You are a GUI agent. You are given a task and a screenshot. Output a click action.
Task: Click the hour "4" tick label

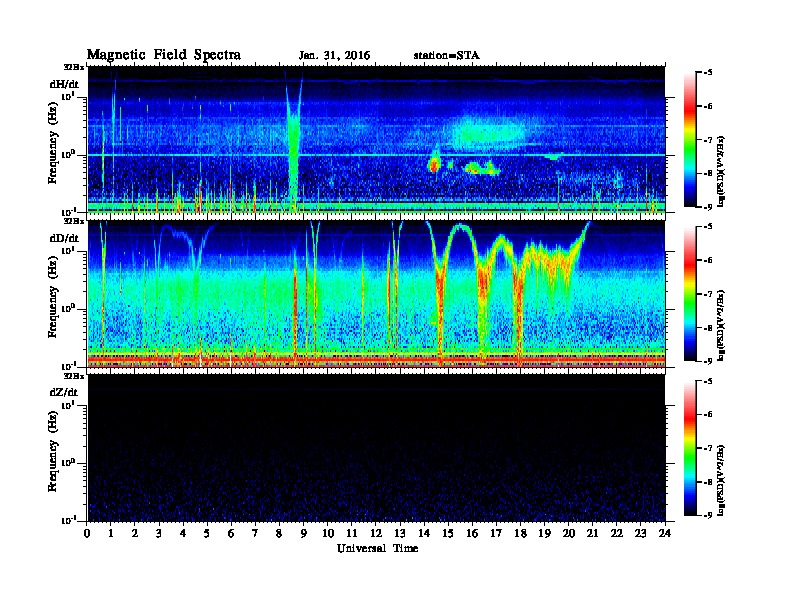tap(183, 534)
